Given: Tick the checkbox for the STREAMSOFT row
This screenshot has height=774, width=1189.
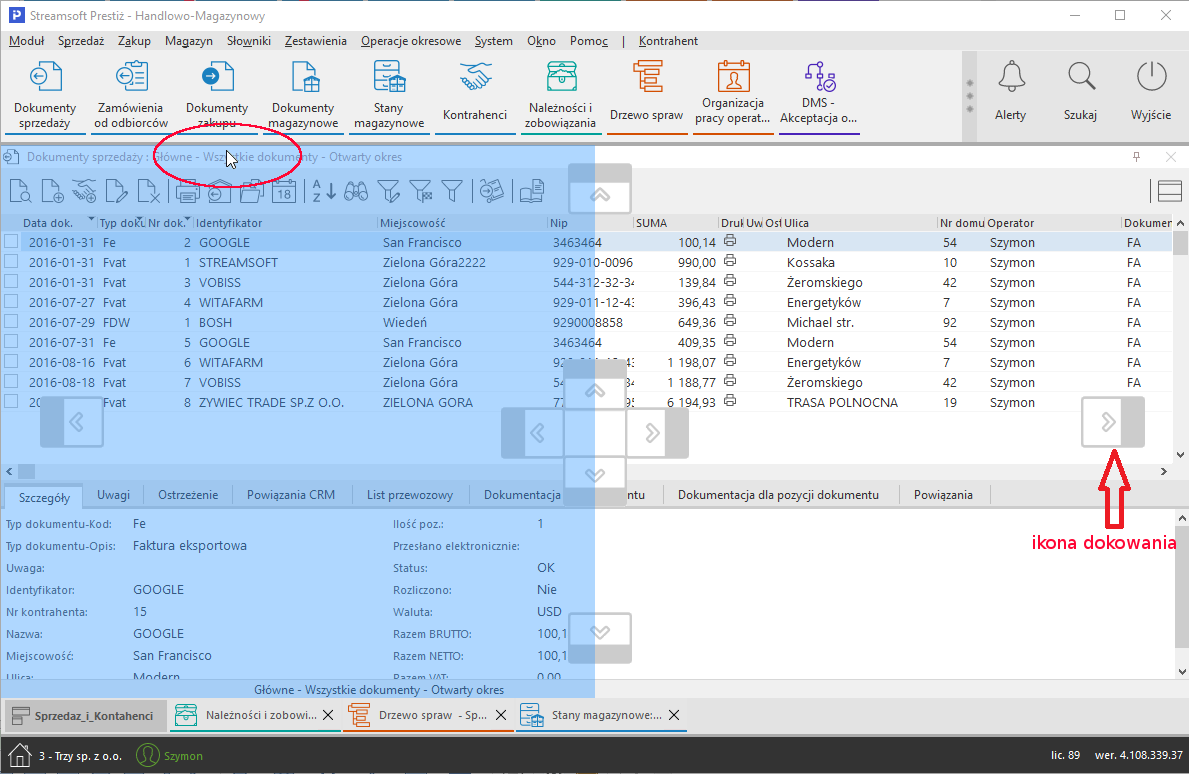Looking at the screenshot, I should point(11,262).
